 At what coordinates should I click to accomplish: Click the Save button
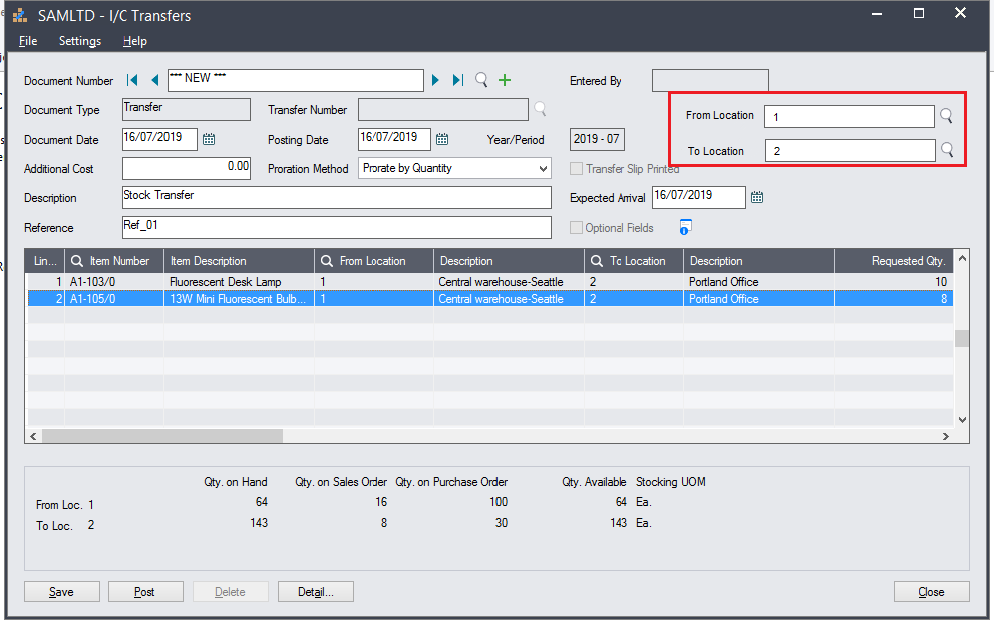[62, 592]
